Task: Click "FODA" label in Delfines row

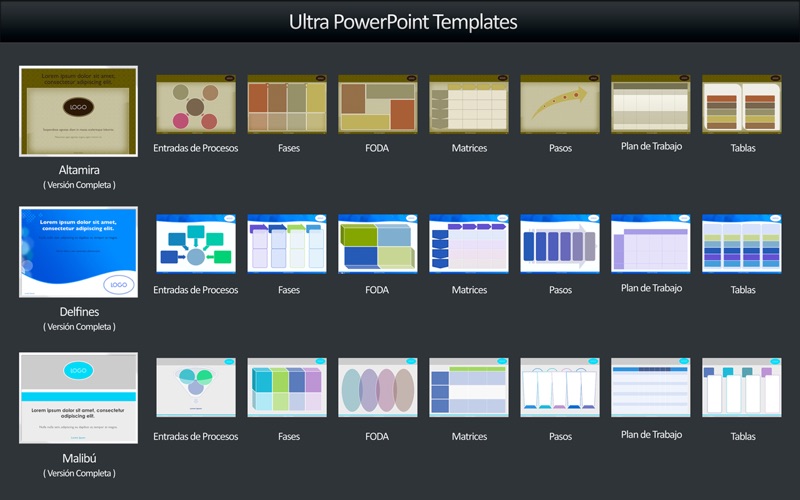Action: pyautogui.click(x=377, y=290)
